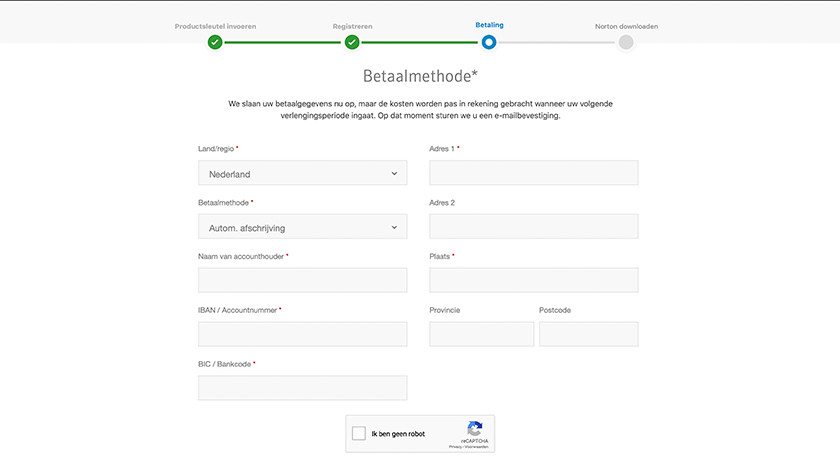Expand the Betaalmethode dropdown

(x=302, y=228)
